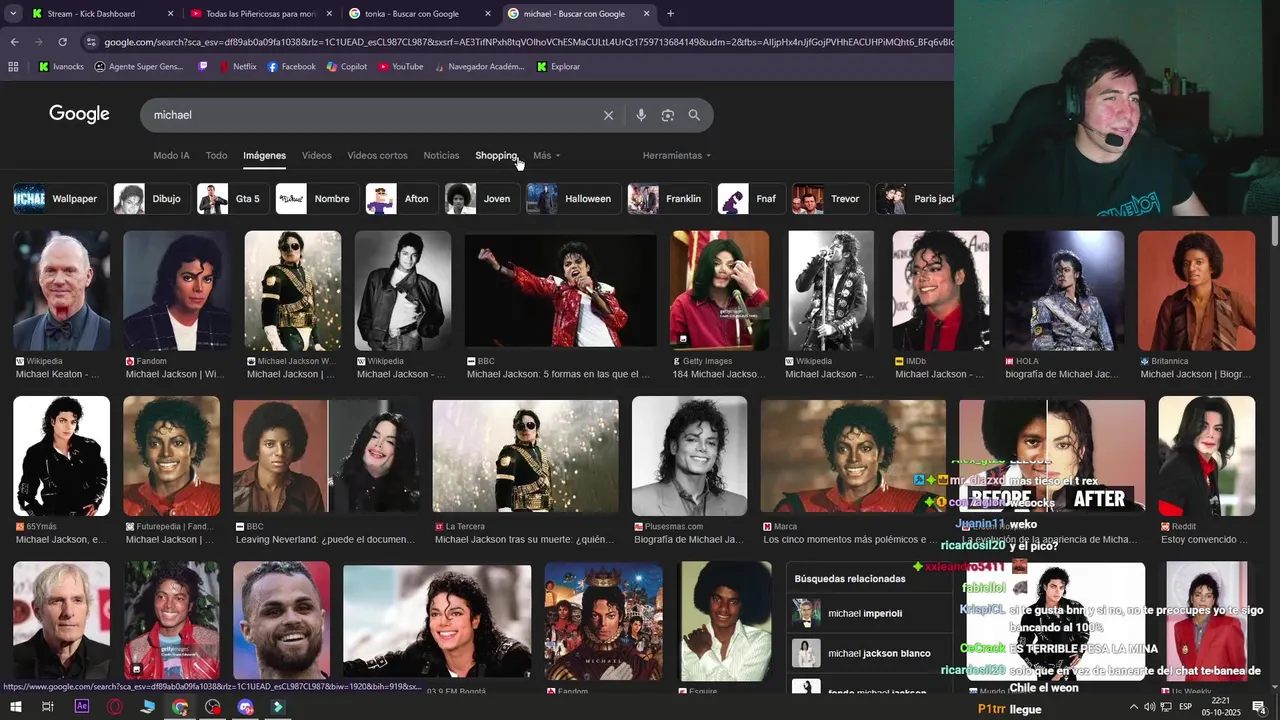
Task: Open Google Lens image search icon
Action: (x=668, y=115)
